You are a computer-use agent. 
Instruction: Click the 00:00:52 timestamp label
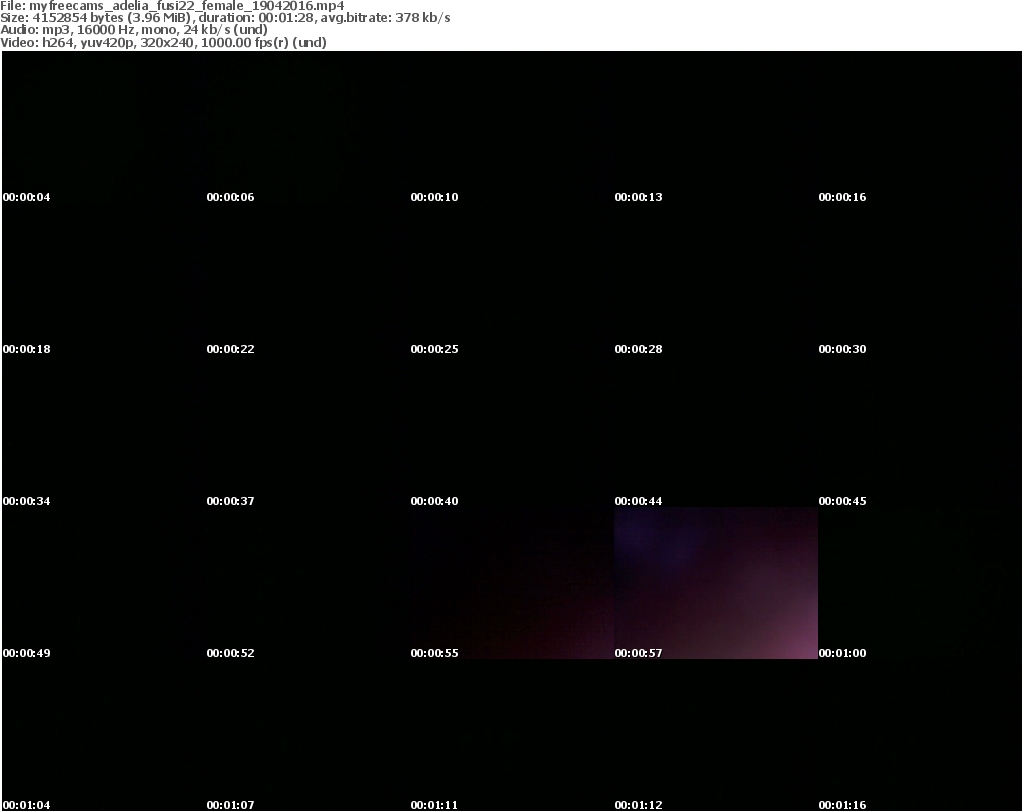231,654
